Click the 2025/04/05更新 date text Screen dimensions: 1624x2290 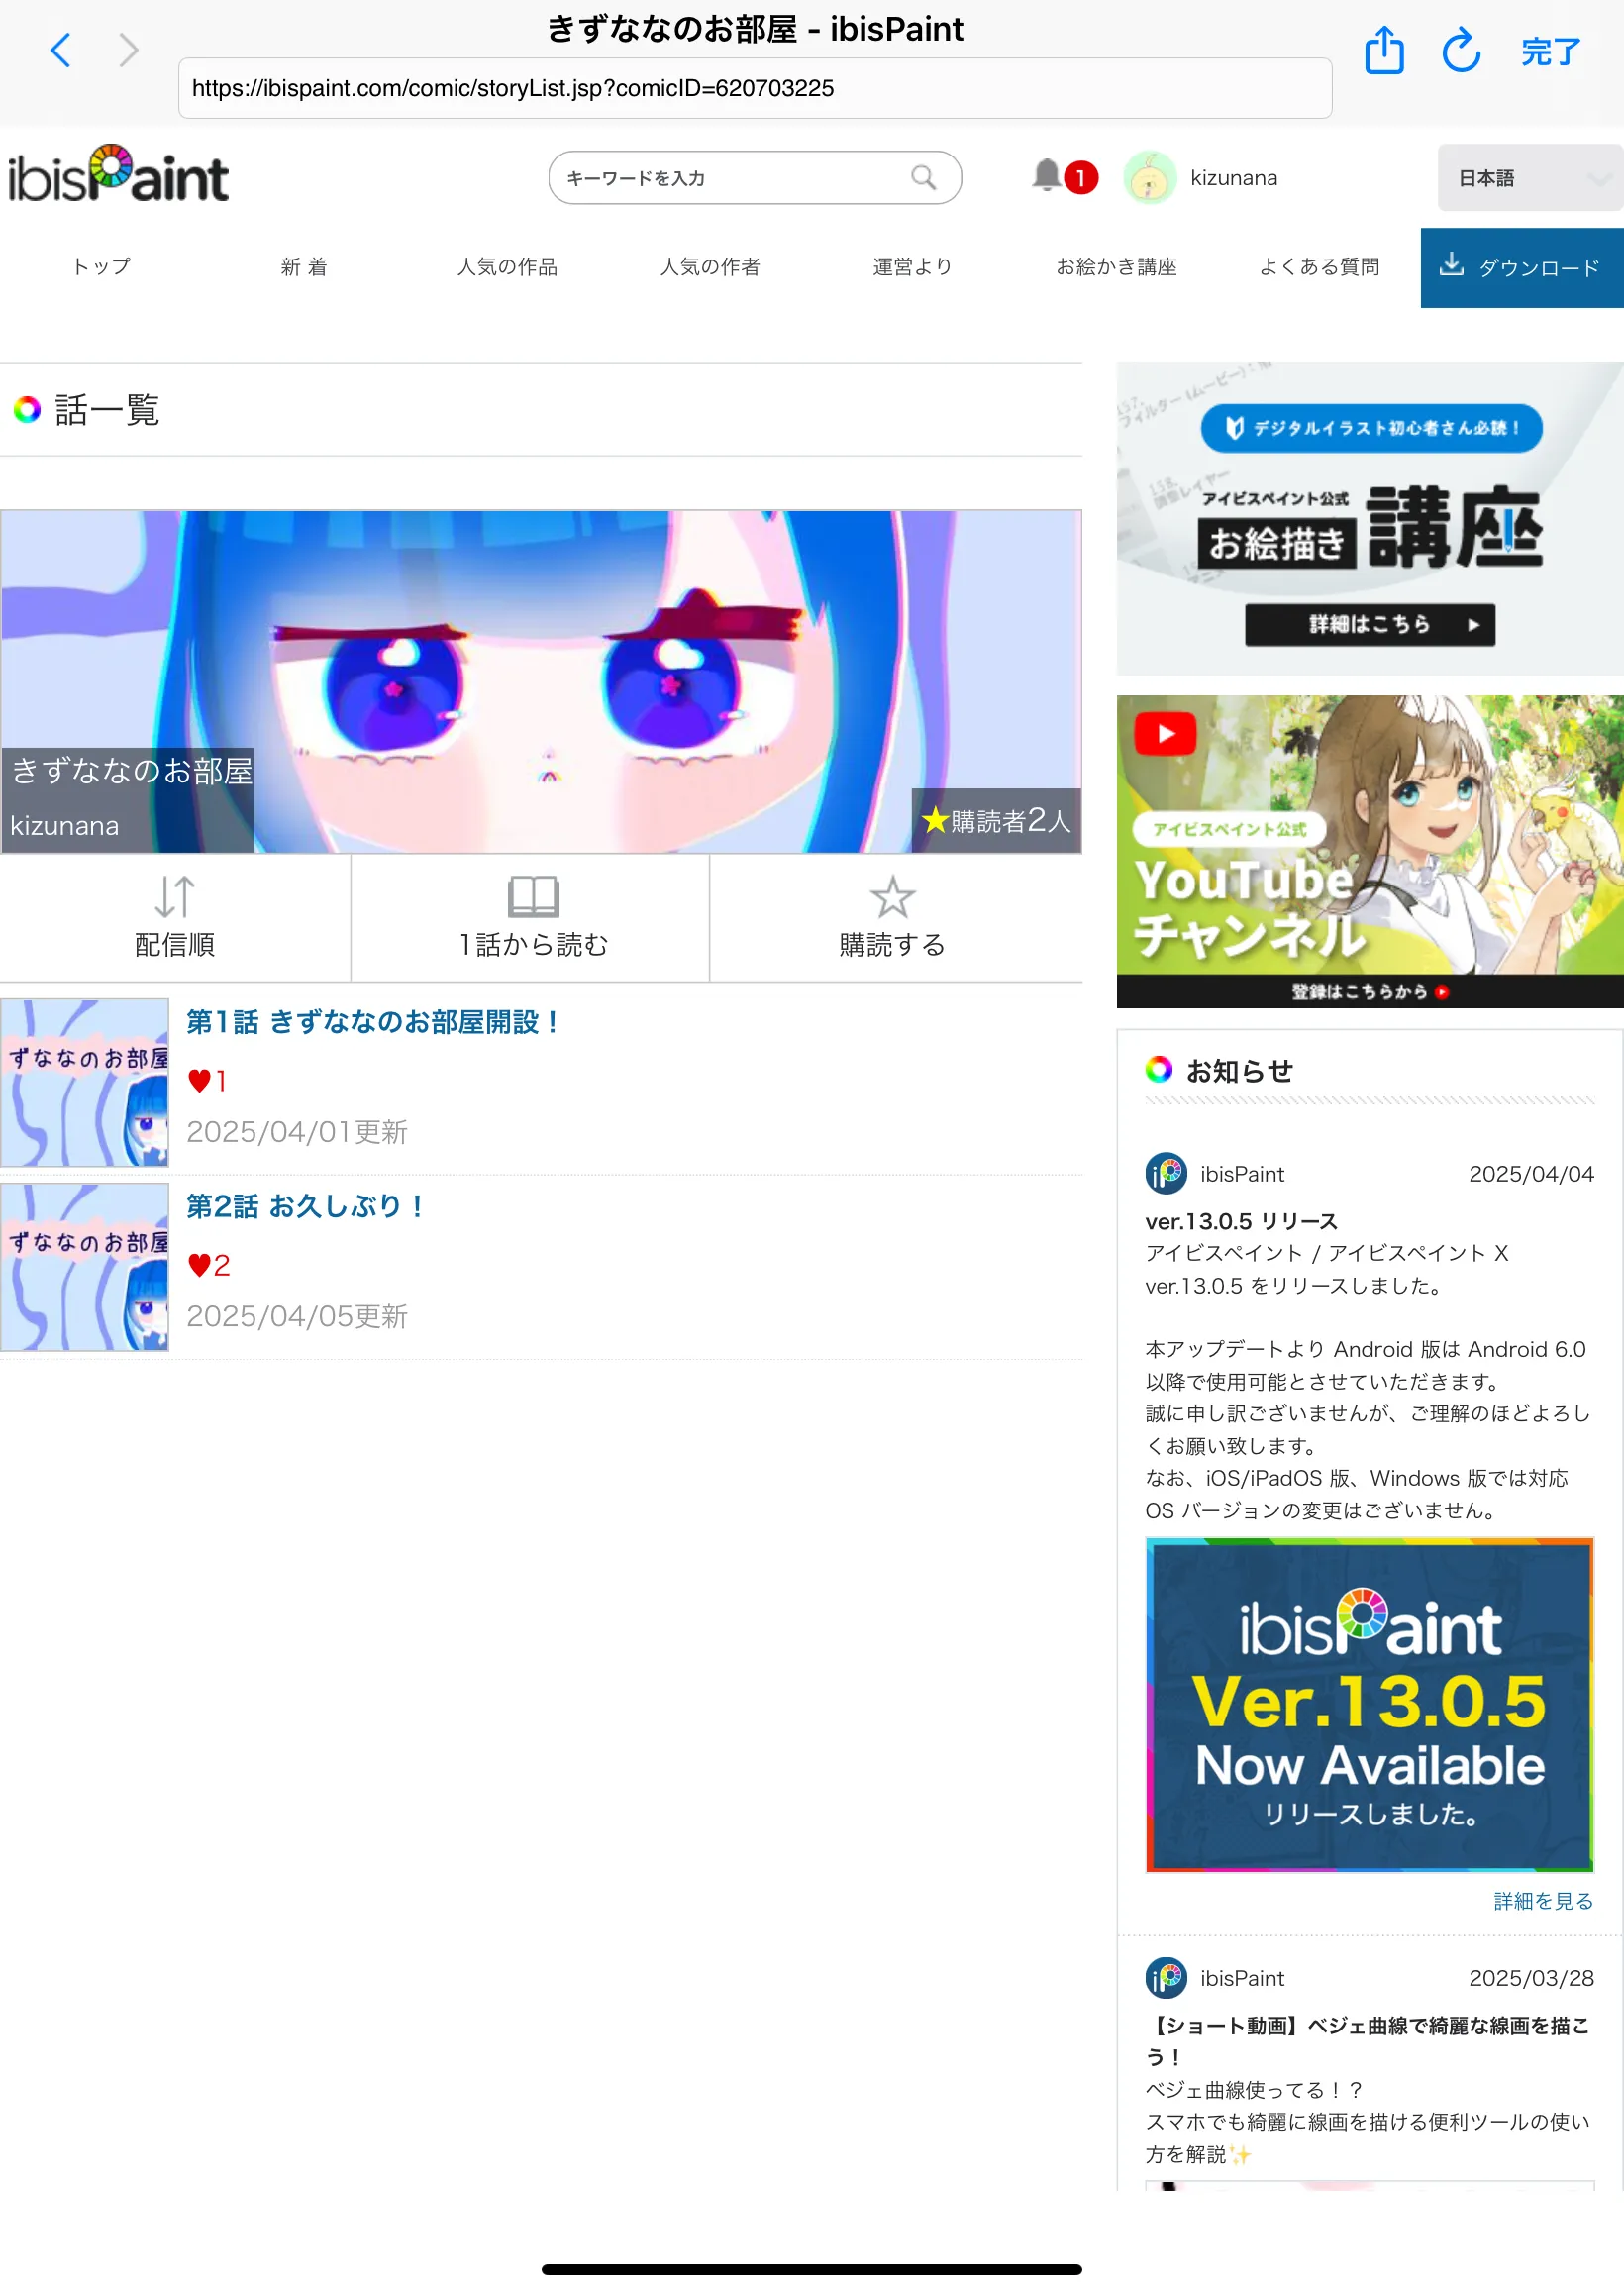point(297,1317)
